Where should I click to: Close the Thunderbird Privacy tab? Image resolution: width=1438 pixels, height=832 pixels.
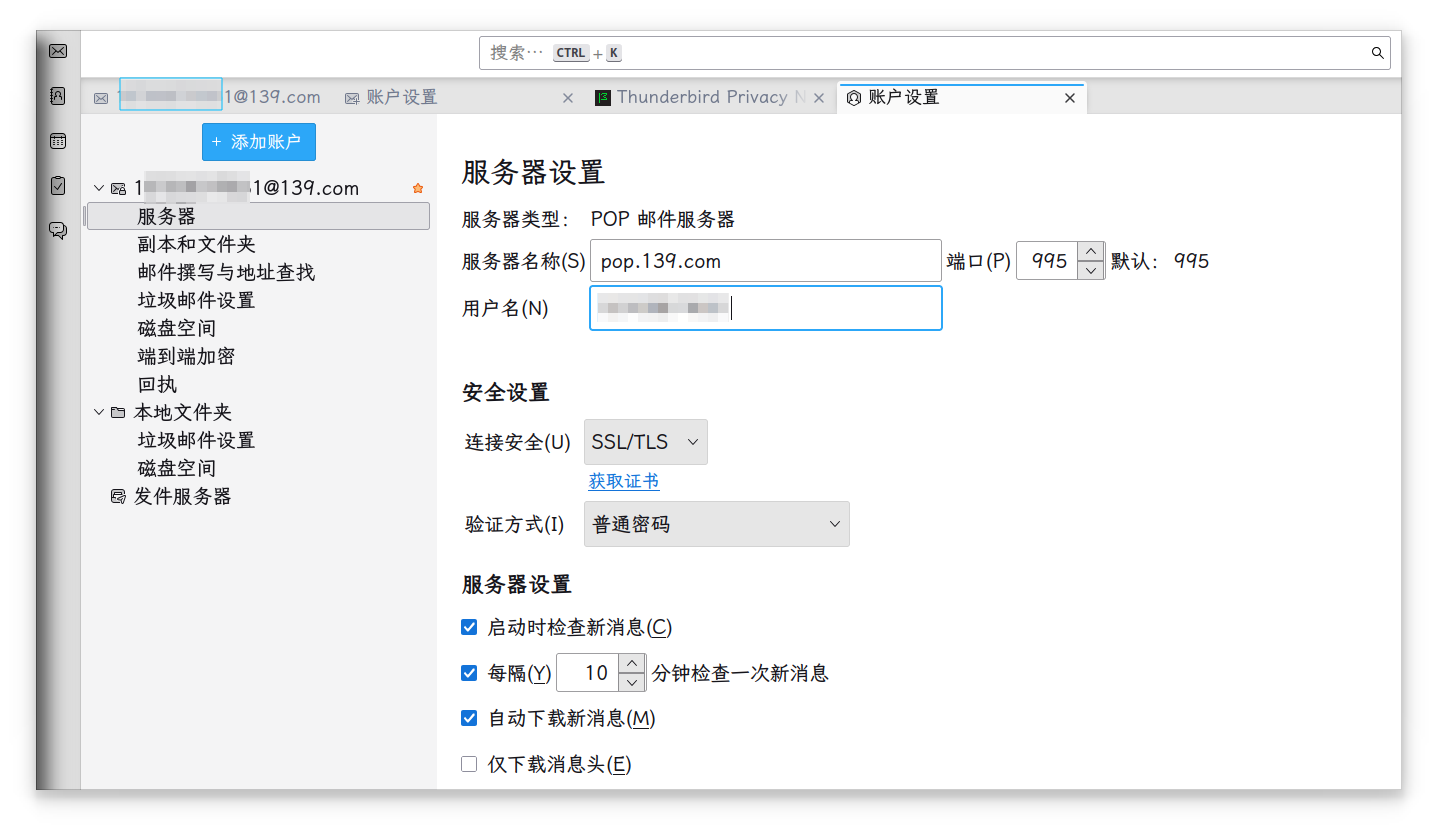tap(819, 98)
